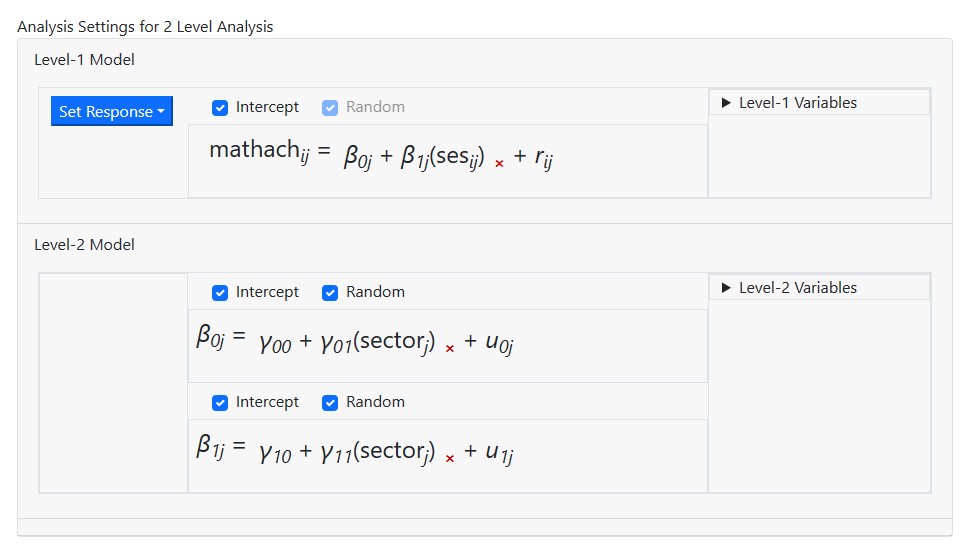The height and width of the screenshot is (559, 978).
Task: Uncheck Intercept for β0j equation
Action: tap(220, 292)
